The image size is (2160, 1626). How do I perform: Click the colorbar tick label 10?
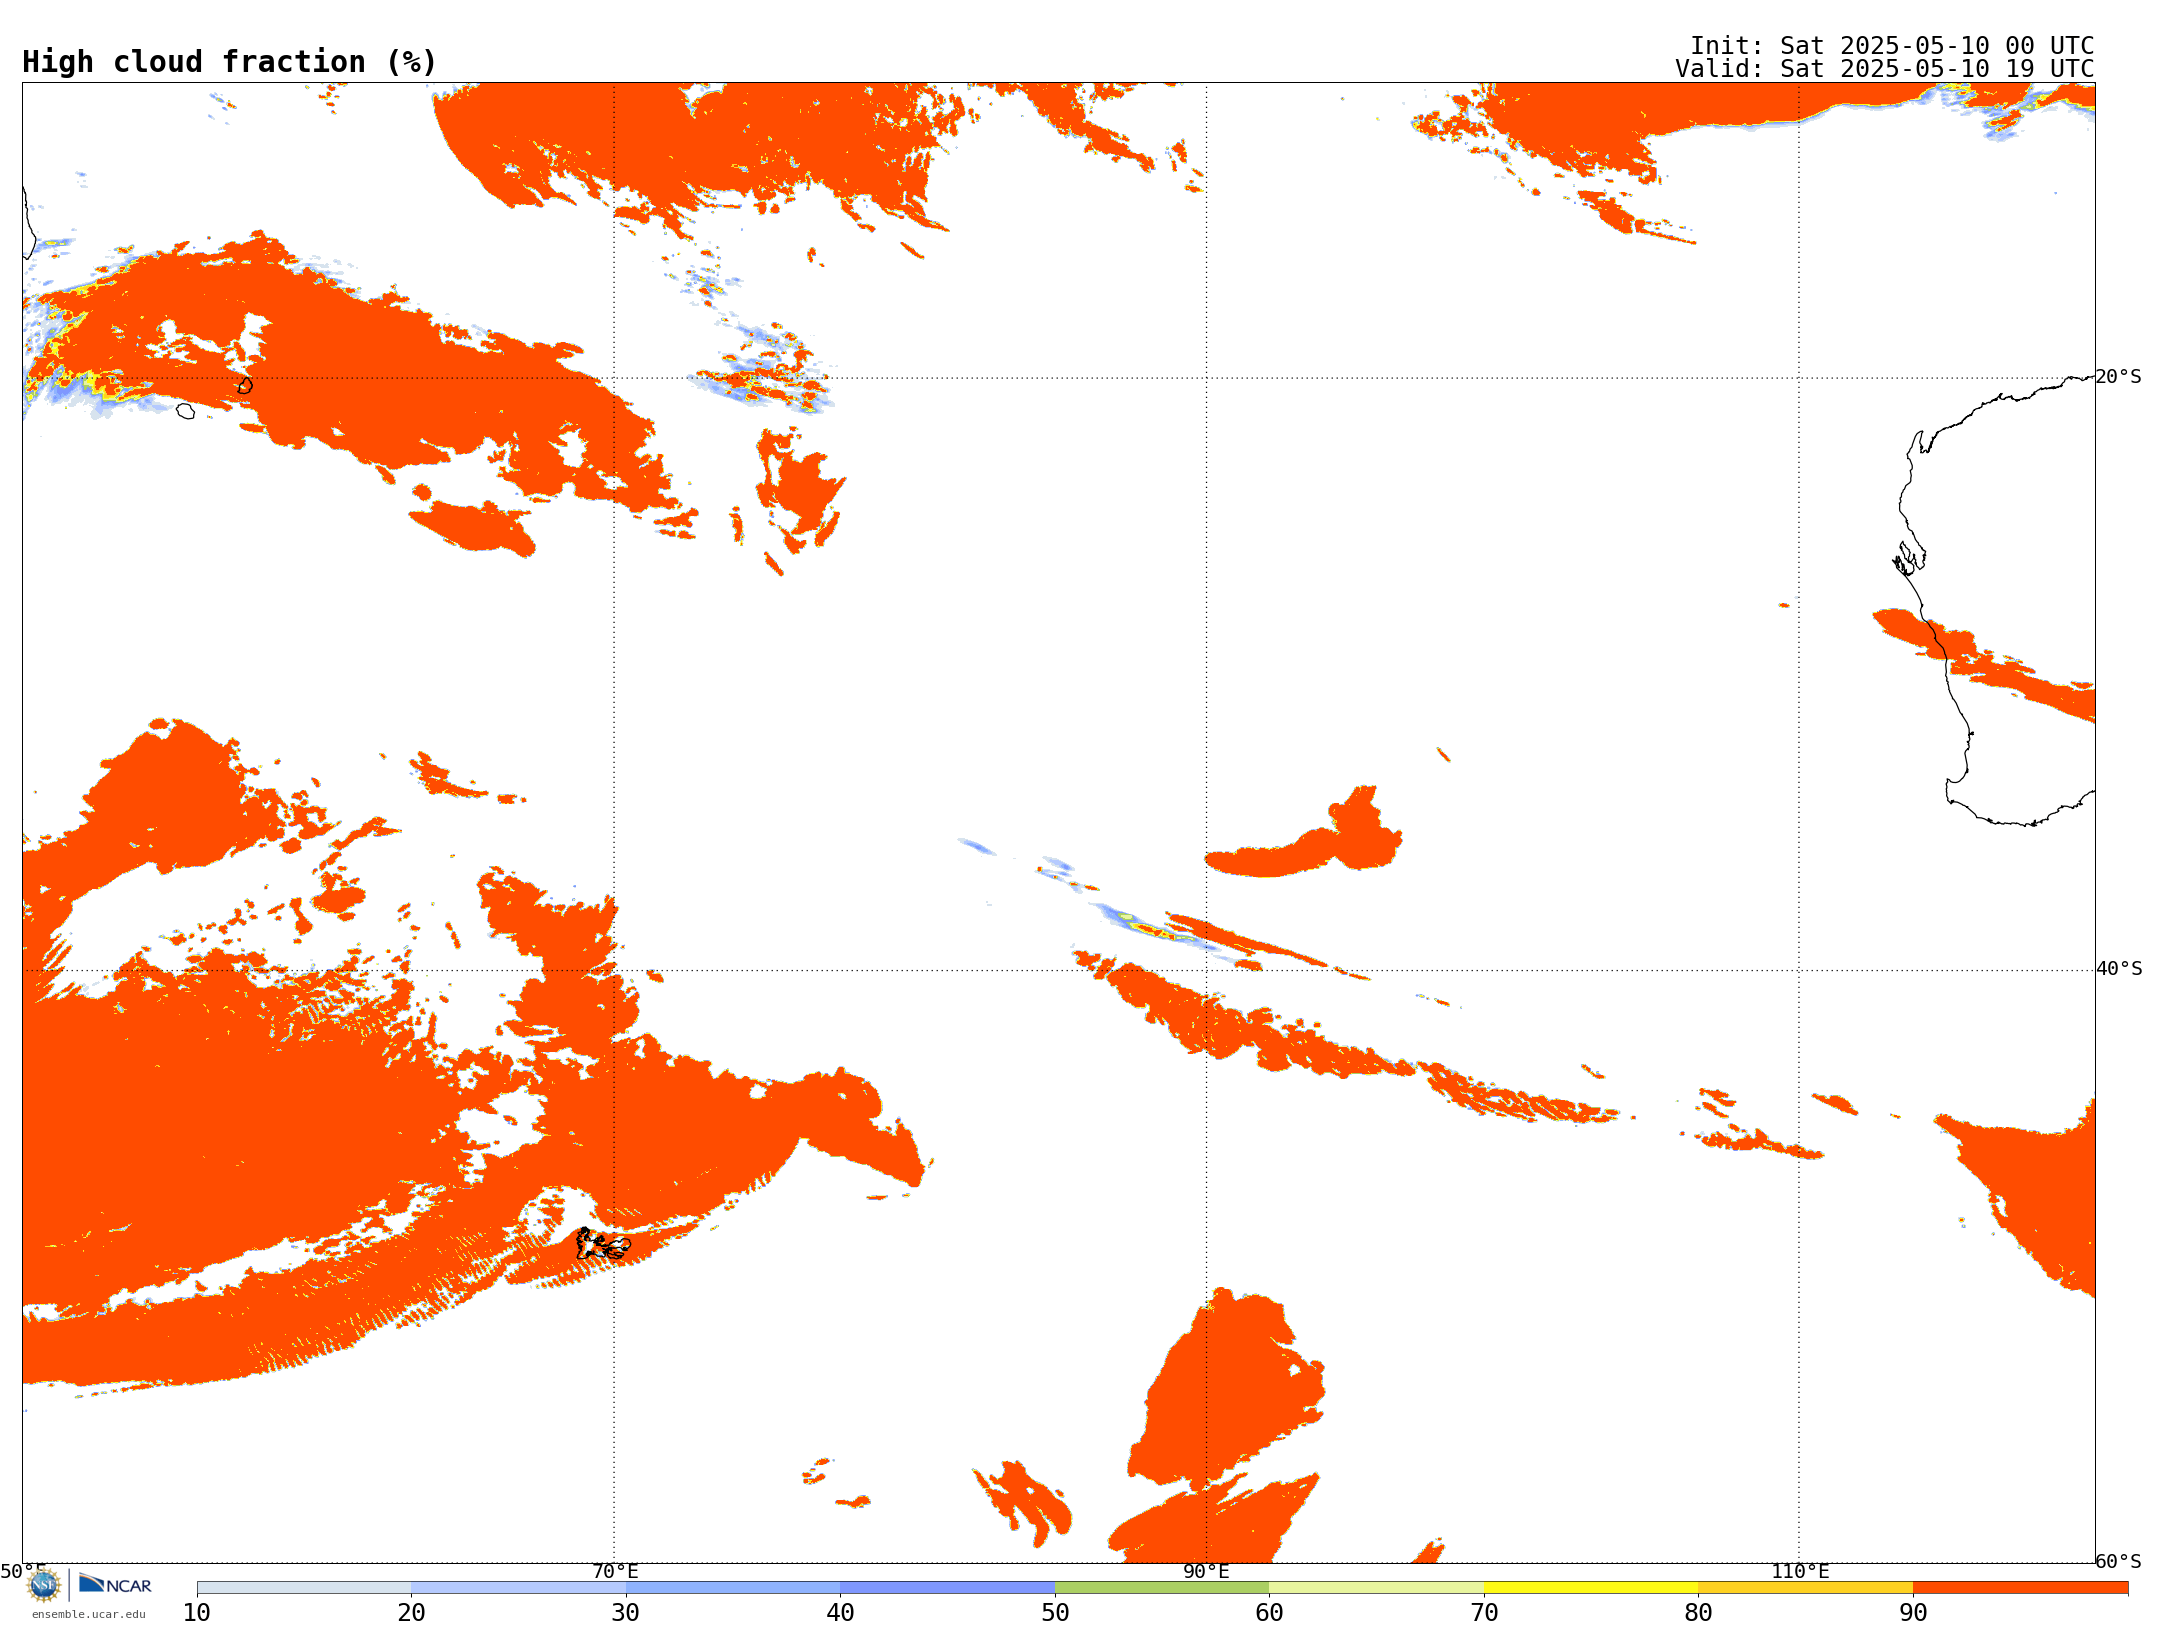(197, 1612)
